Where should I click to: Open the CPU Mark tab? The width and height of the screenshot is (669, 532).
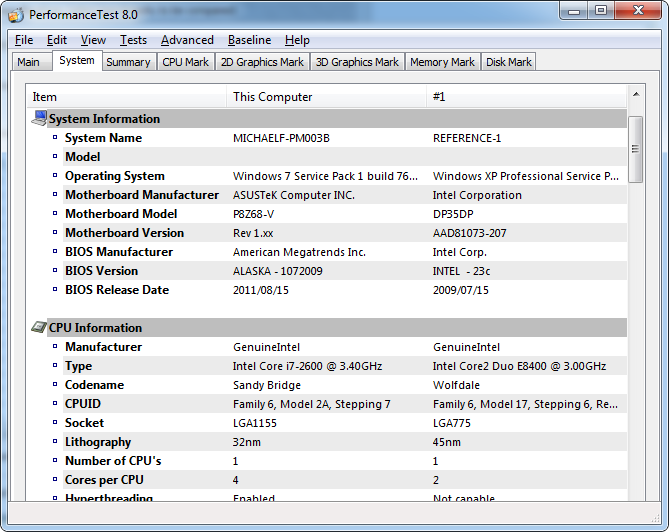[x=186, y=62]
